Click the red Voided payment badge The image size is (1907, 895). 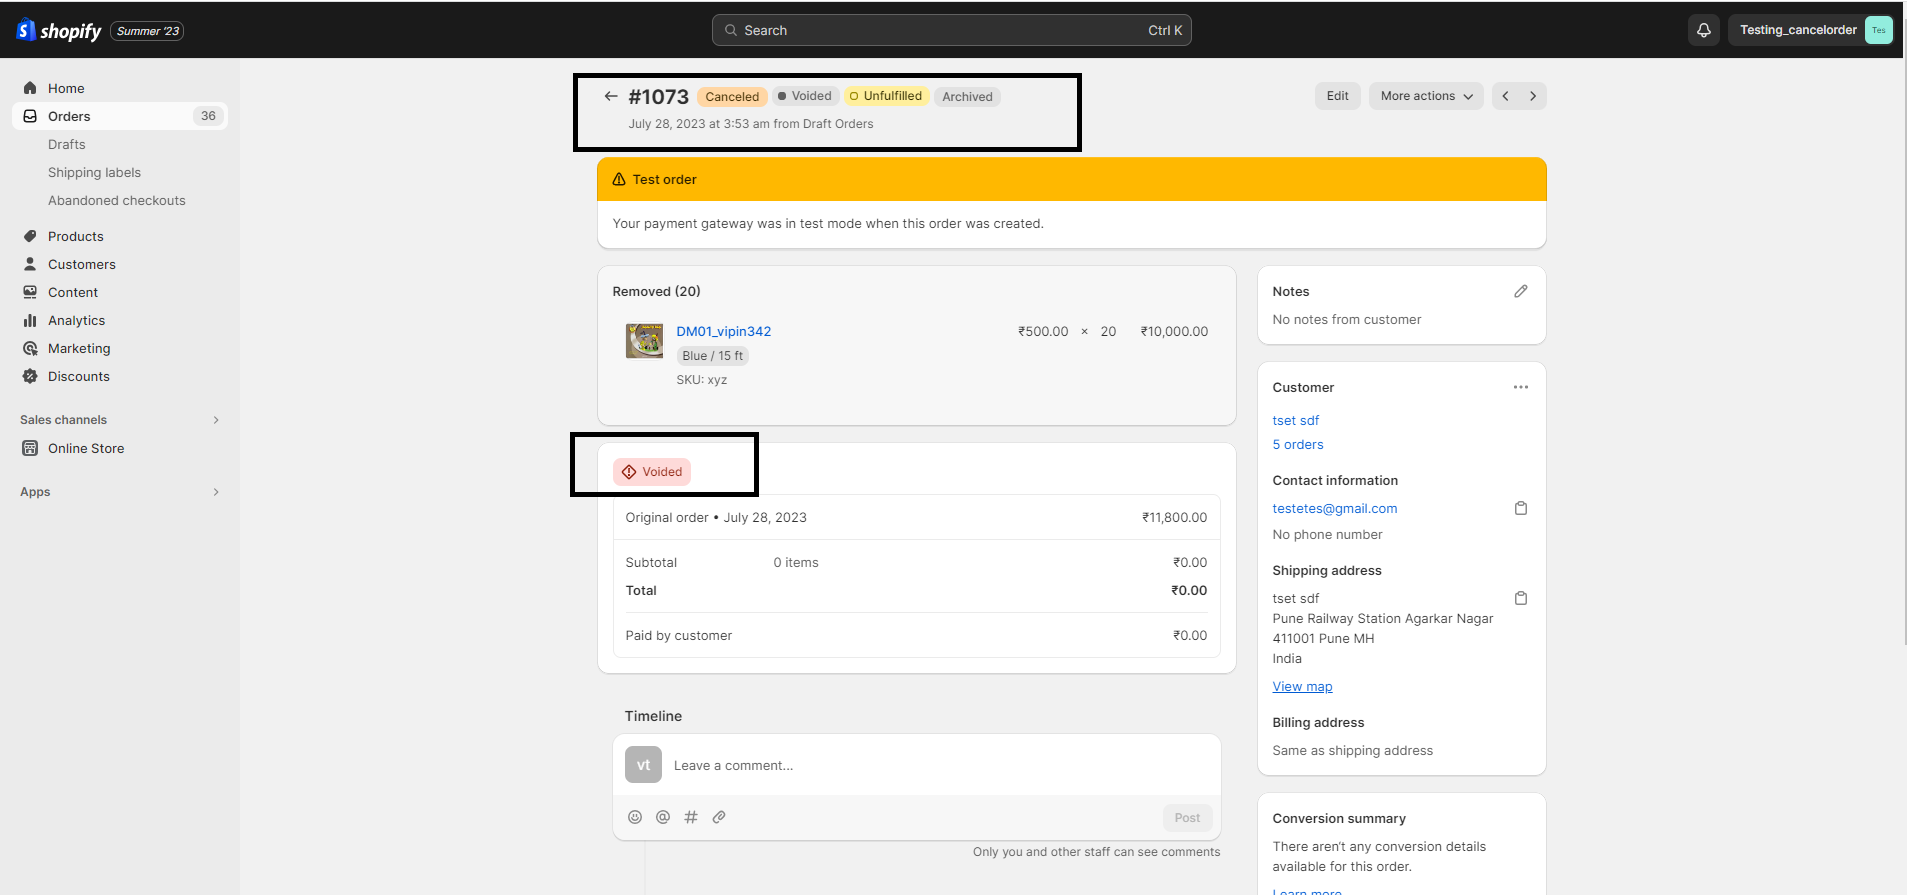pyautogui.click(x=652, y=472)
